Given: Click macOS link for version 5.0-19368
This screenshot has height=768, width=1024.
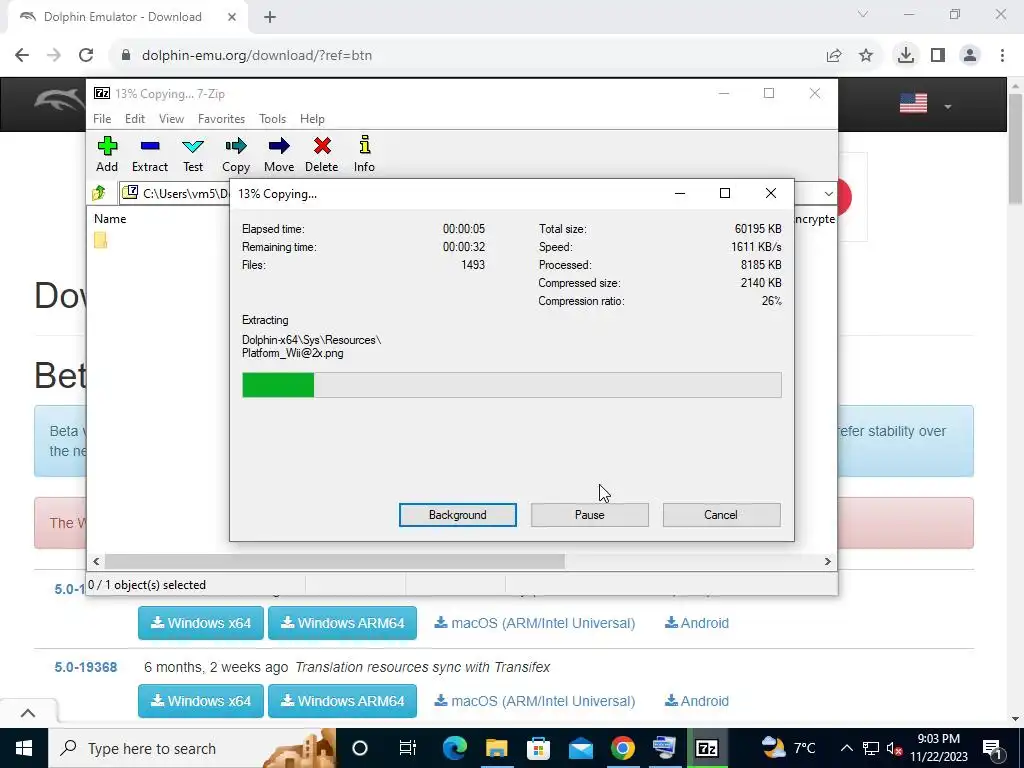Looking at the screenshot, I should click(x=535, y=701).
